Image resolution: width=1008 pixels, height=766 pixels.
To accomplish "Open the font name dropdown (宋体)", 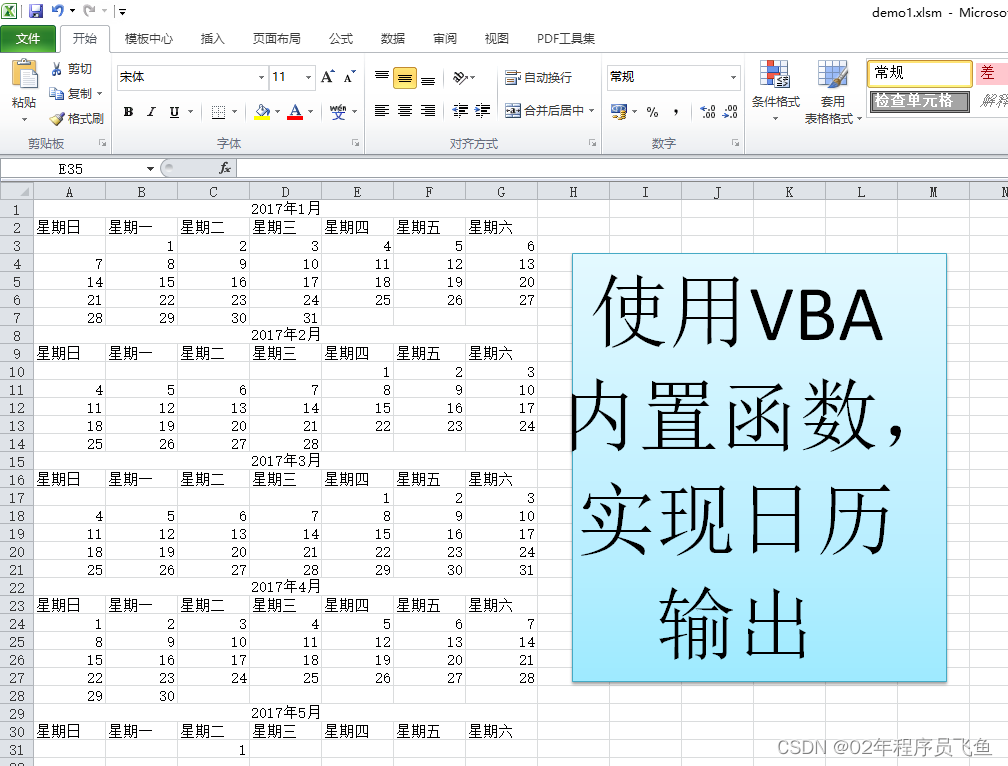I will (262, 77).
